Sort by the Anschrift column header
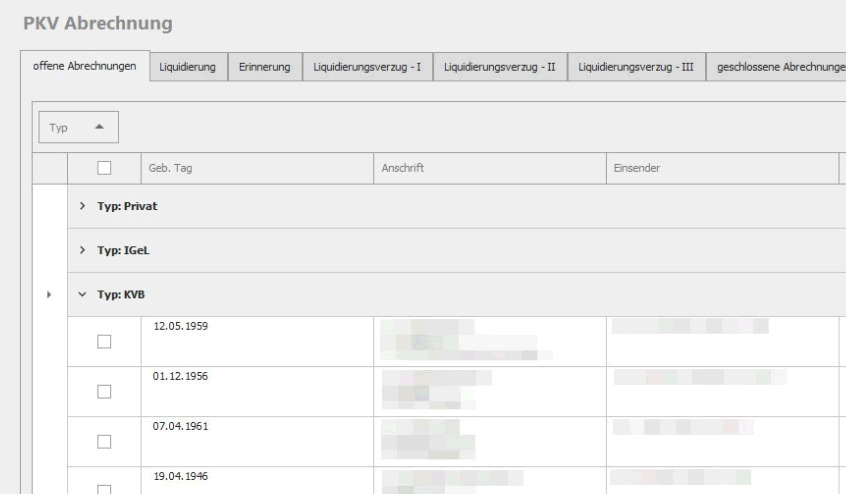This screenshot has width=846, height=494. 489,169
